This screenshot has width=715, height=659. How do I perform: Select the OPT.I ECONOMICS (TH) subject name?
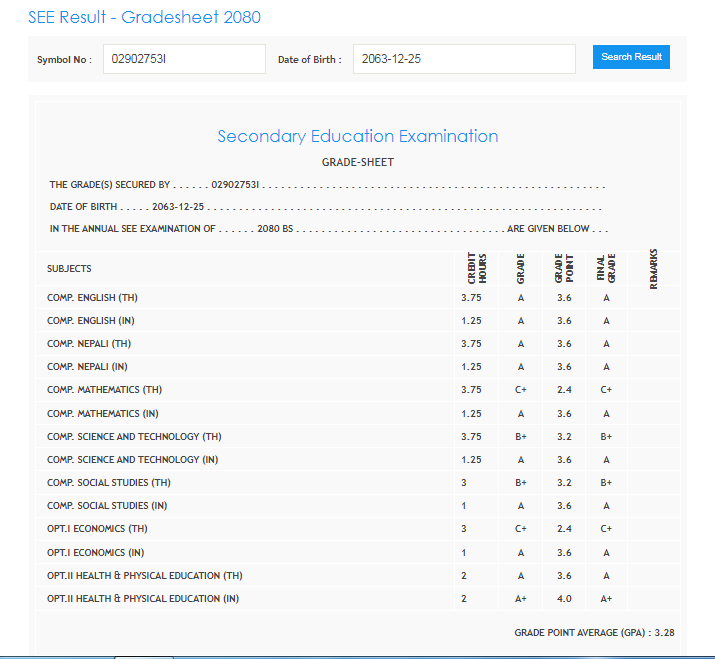point(97,529)
